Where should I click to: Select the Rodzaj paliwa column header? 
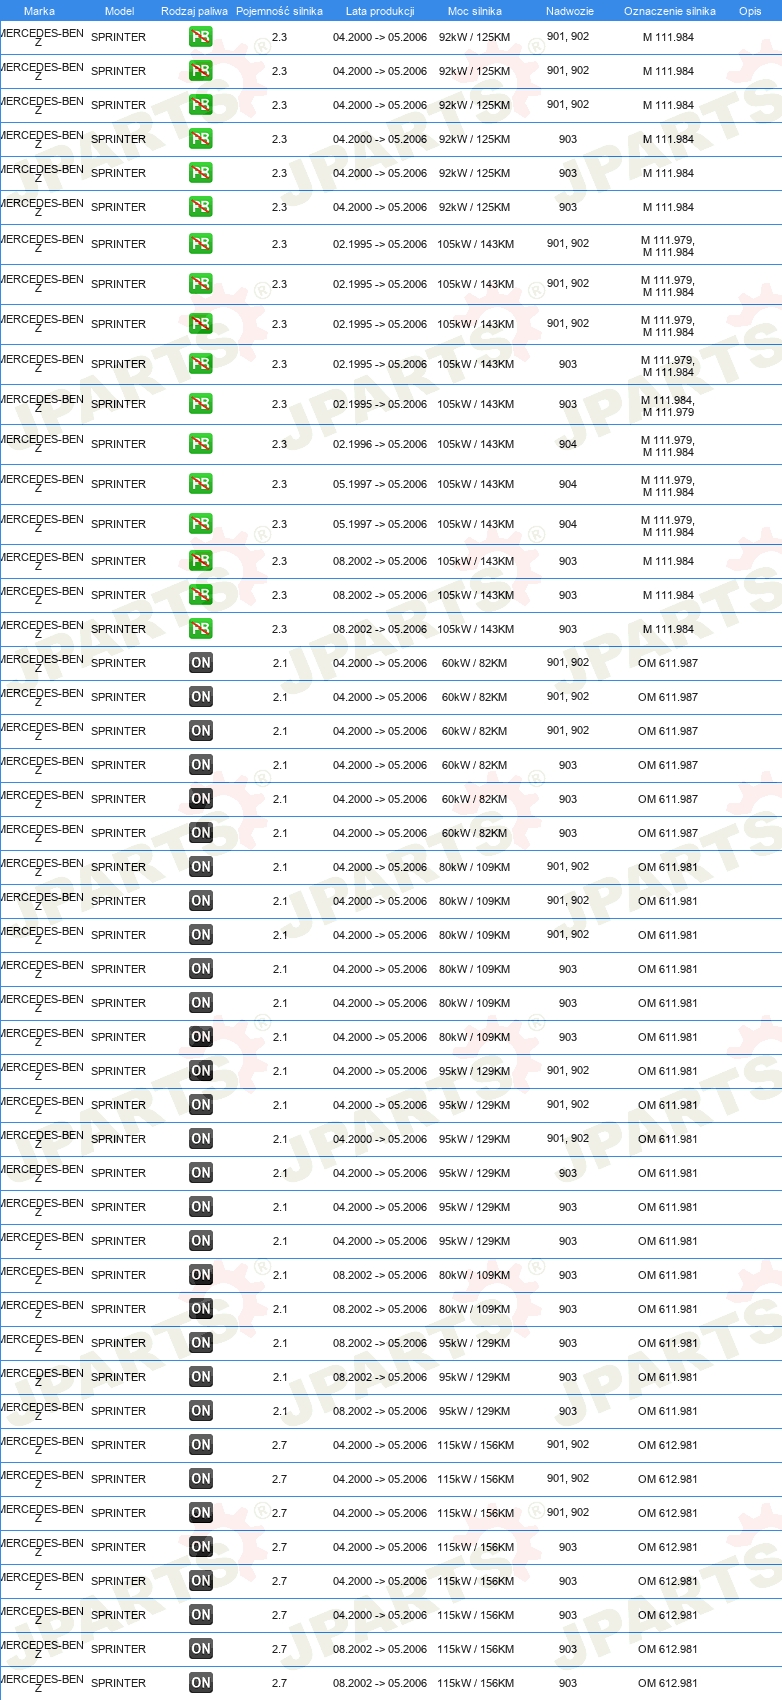[x=194, y=11]
